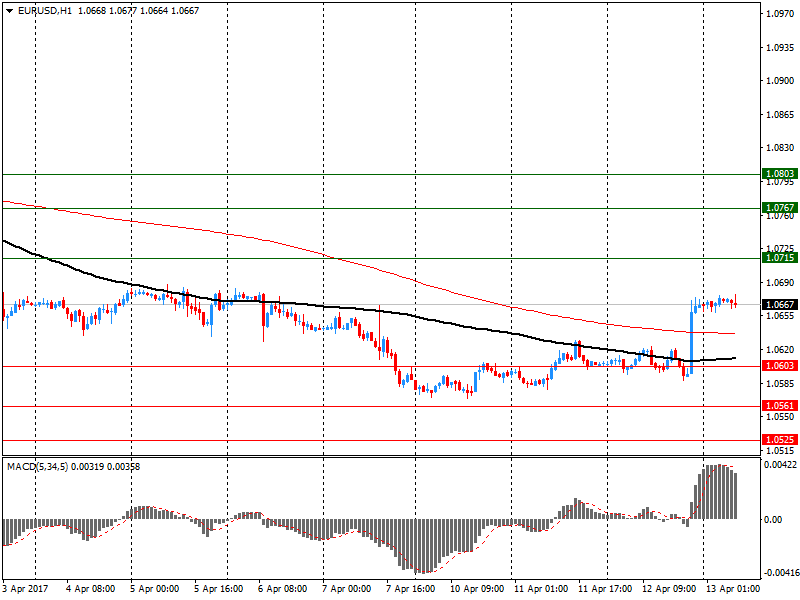The image size is (800, 600).
Task: Select the 1.0620 price scale value
Action: [780, 349]
